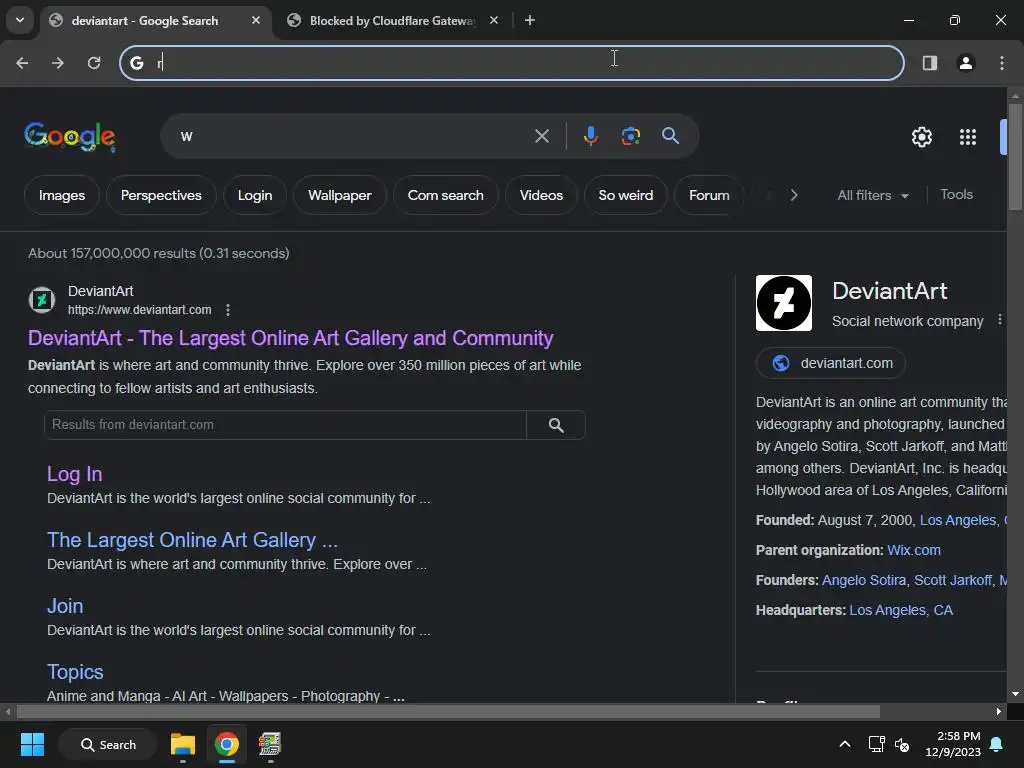1024x768 pixels.
Task: Click the Results from deviantart.com search field
Action: [285, 425]
